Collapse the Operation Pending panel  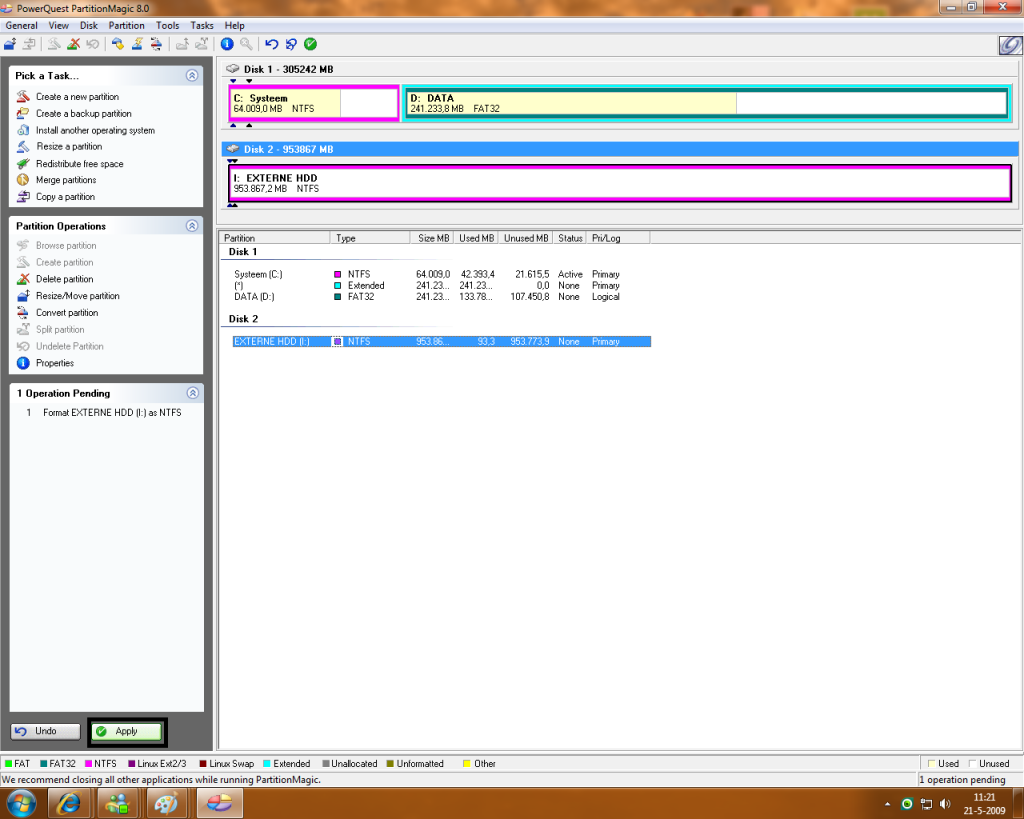192,393
